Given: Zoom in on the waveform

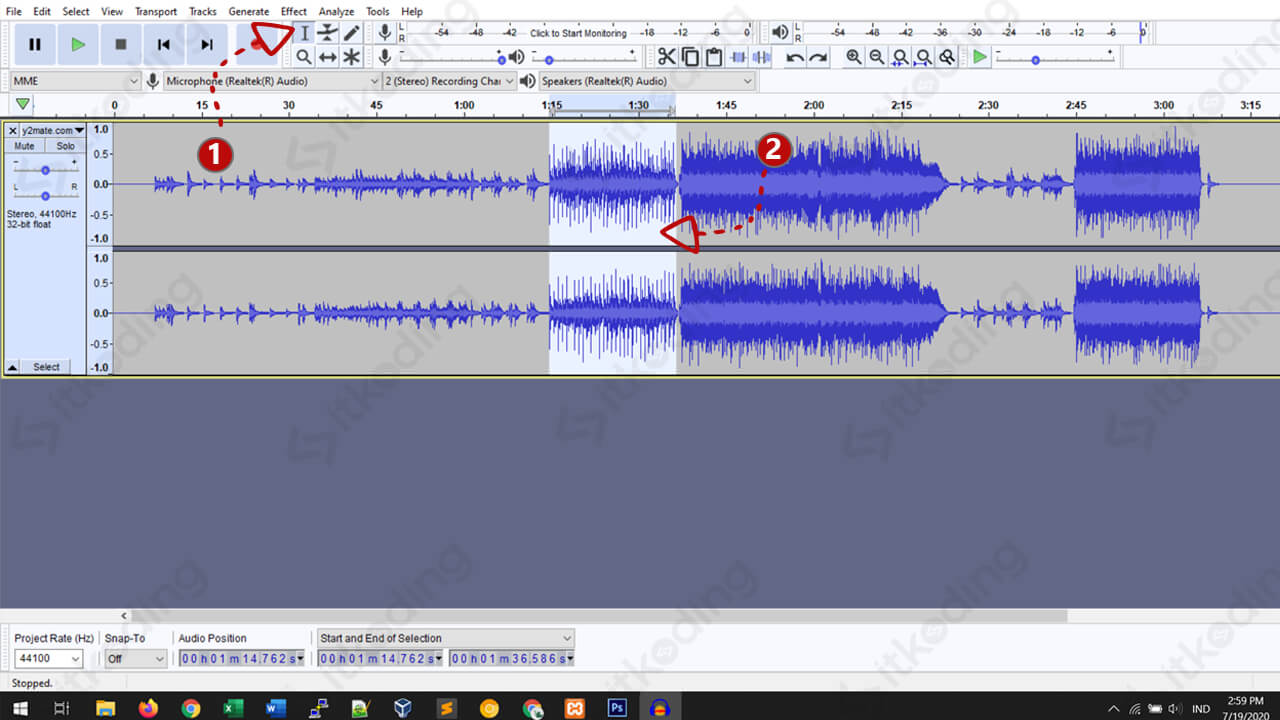Looking at the screenshot, I should (853, 57).
